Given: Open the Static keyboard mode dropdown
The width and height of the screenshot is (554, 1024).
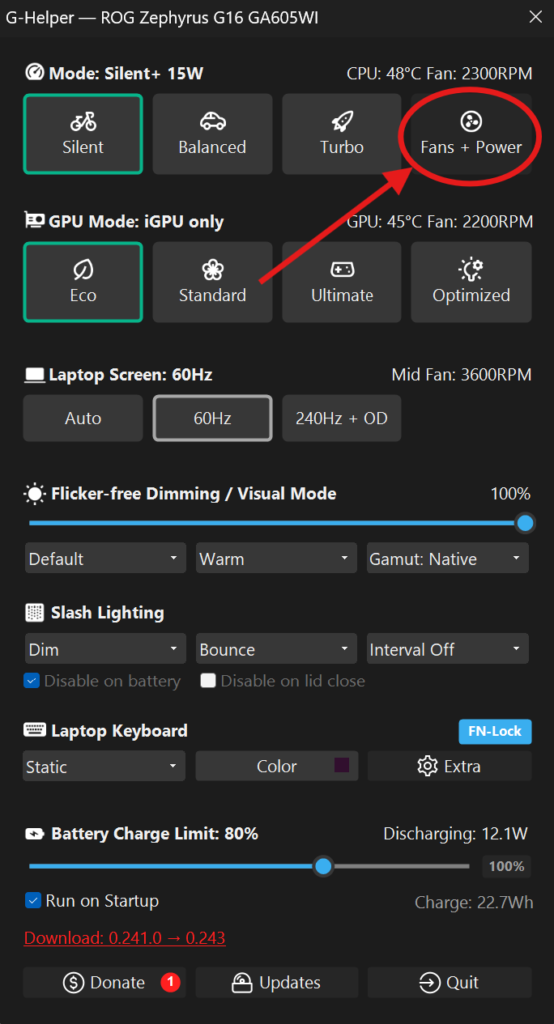Looking at the screenshot, I should tap(105, 766).
